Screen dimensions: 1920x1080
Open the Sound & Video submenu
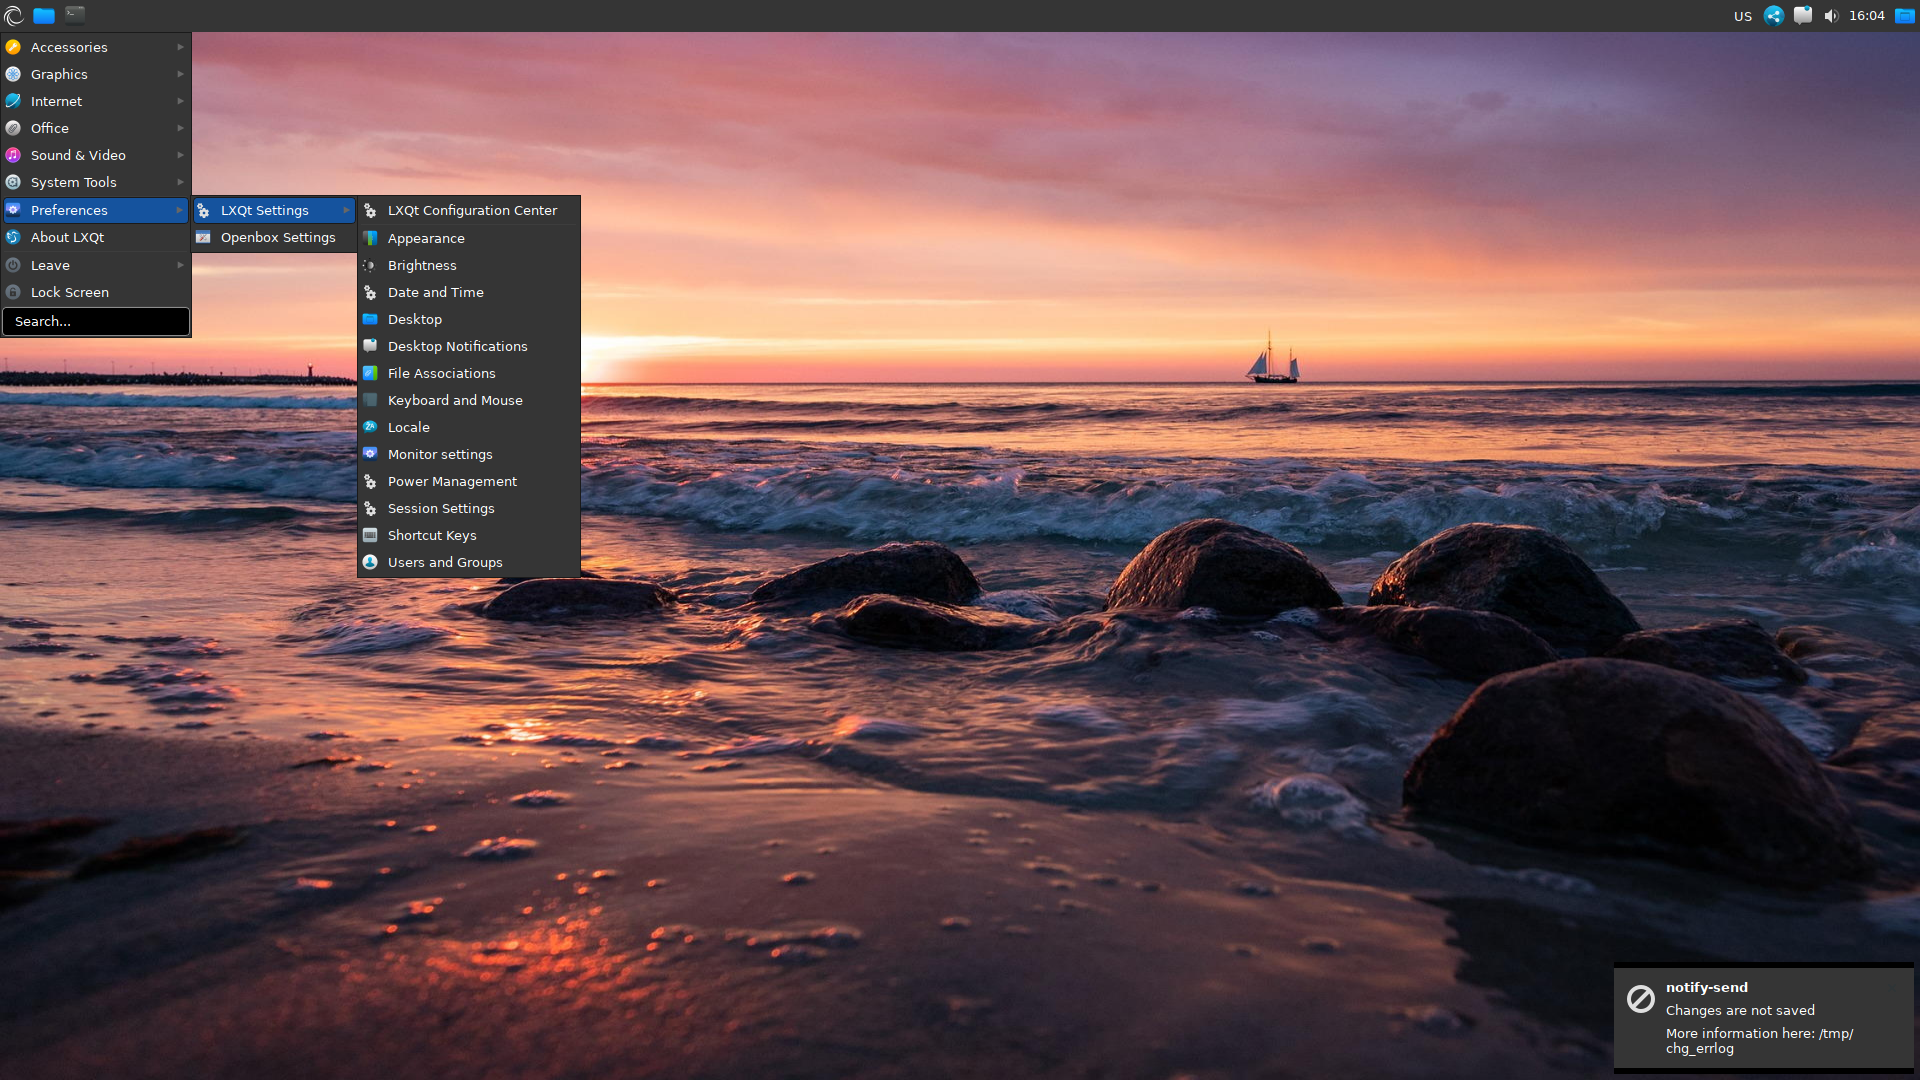(x=96, y=155)
